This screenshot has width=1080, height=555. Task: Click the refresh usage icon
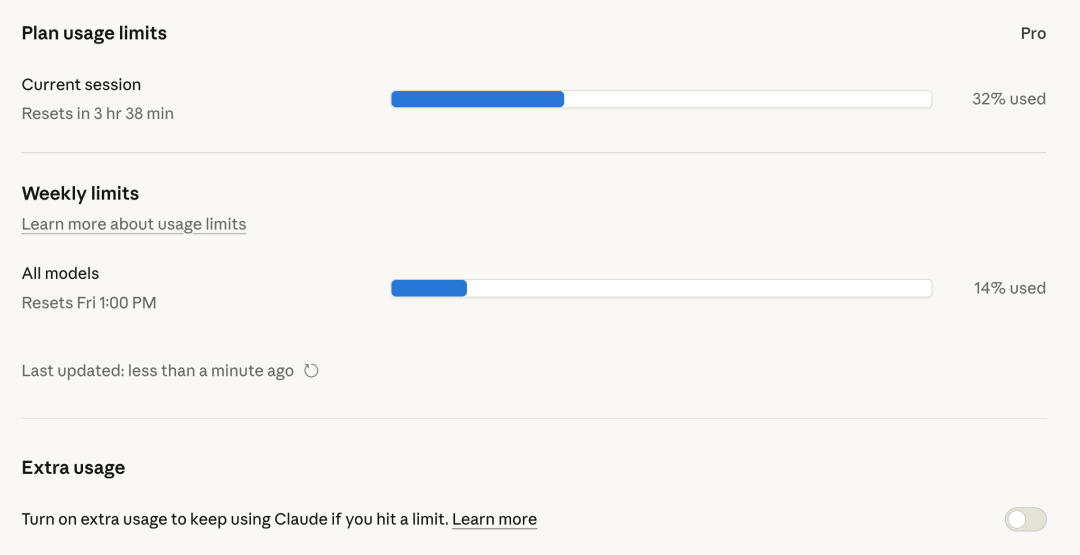(311, 371)
